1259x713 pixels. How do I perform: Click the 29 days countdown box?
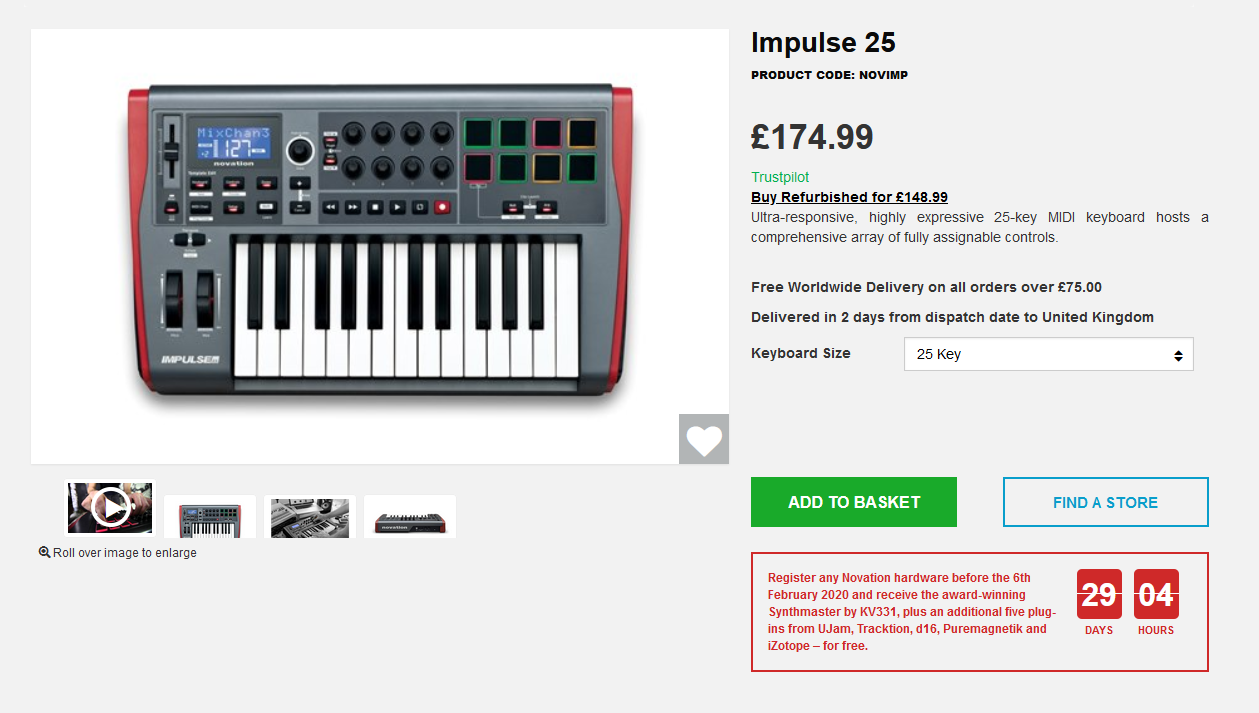(1099, 595)
